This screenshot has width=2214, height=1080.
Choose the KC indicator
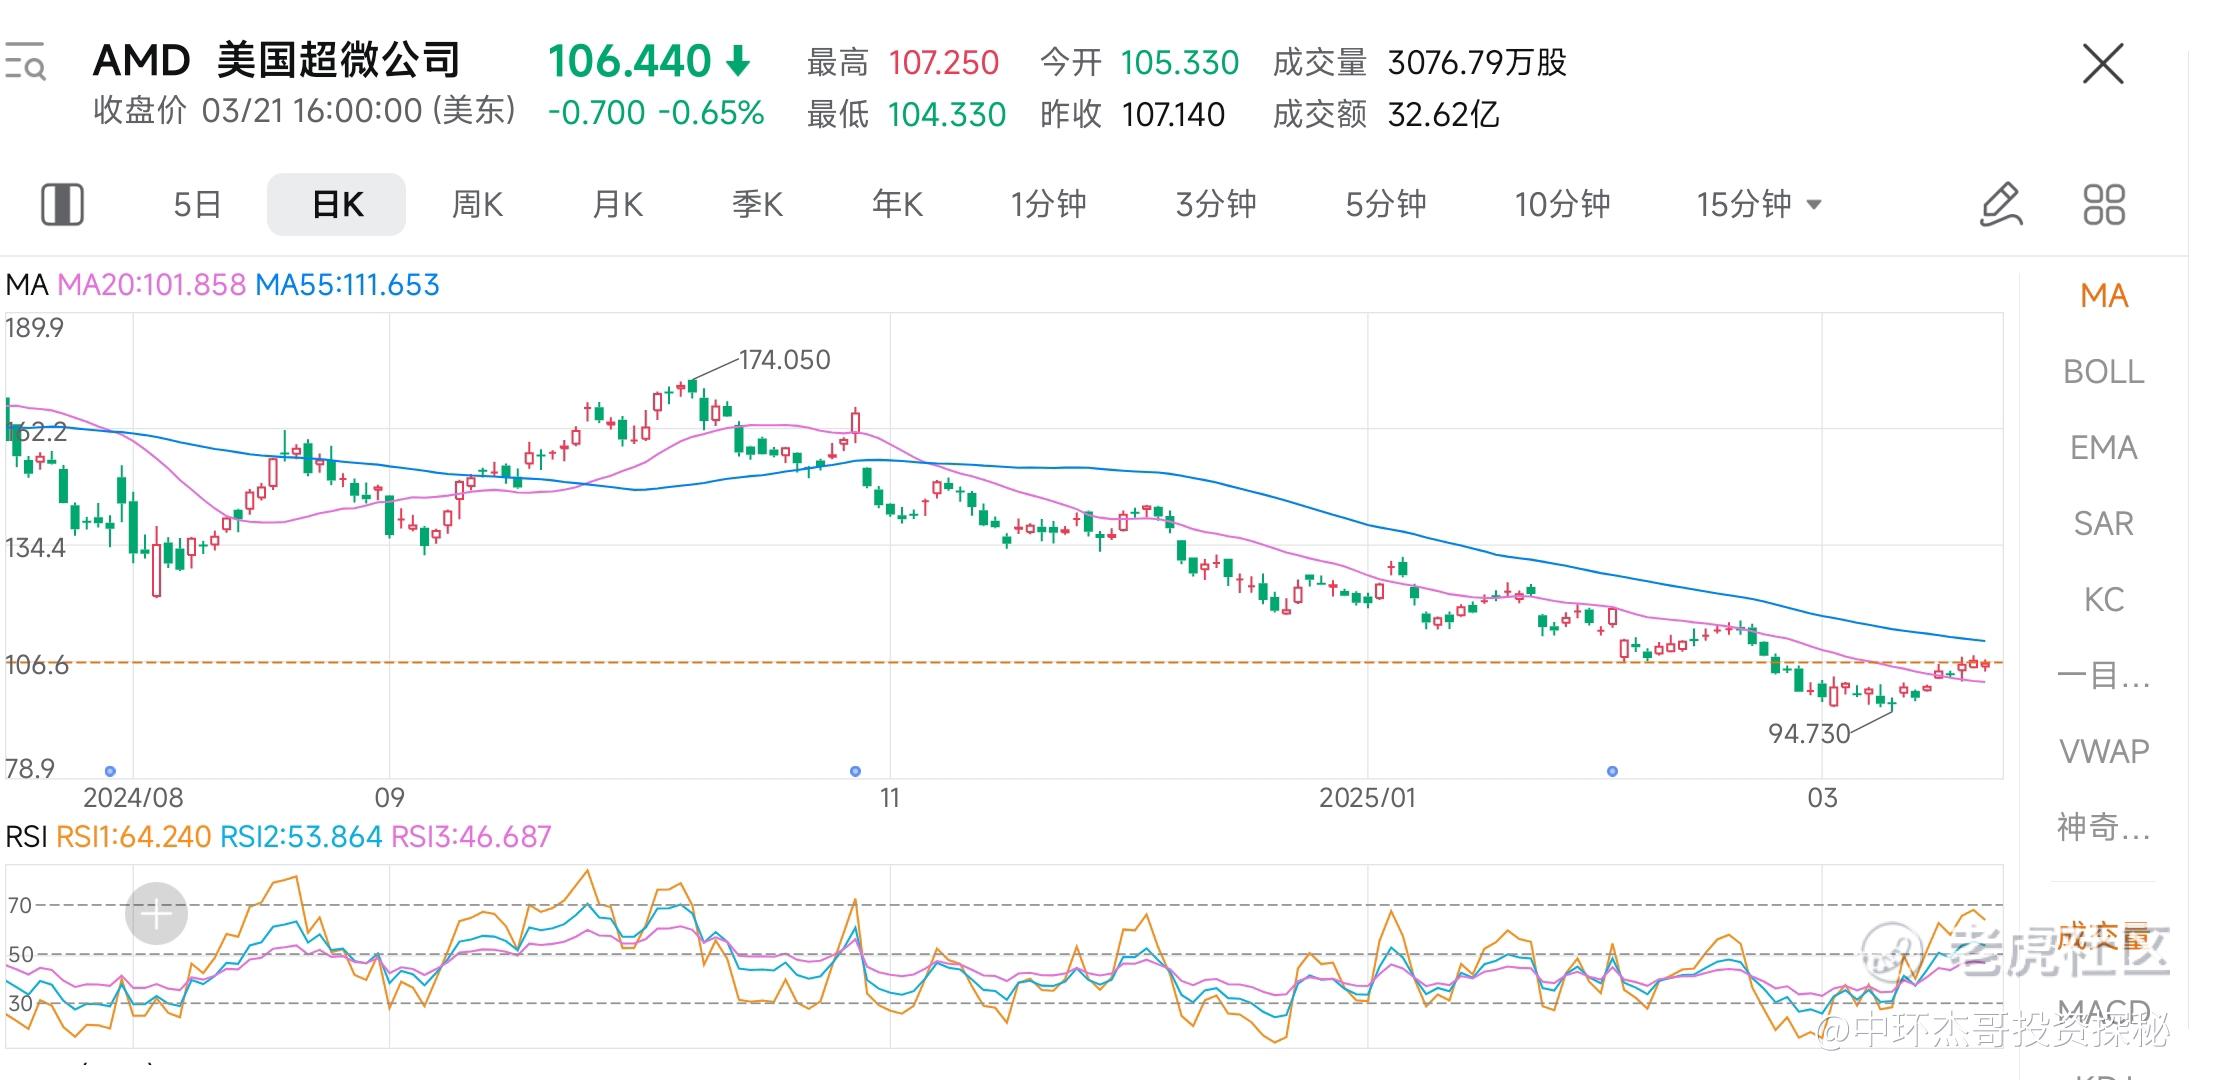[x=2103, y=600]
